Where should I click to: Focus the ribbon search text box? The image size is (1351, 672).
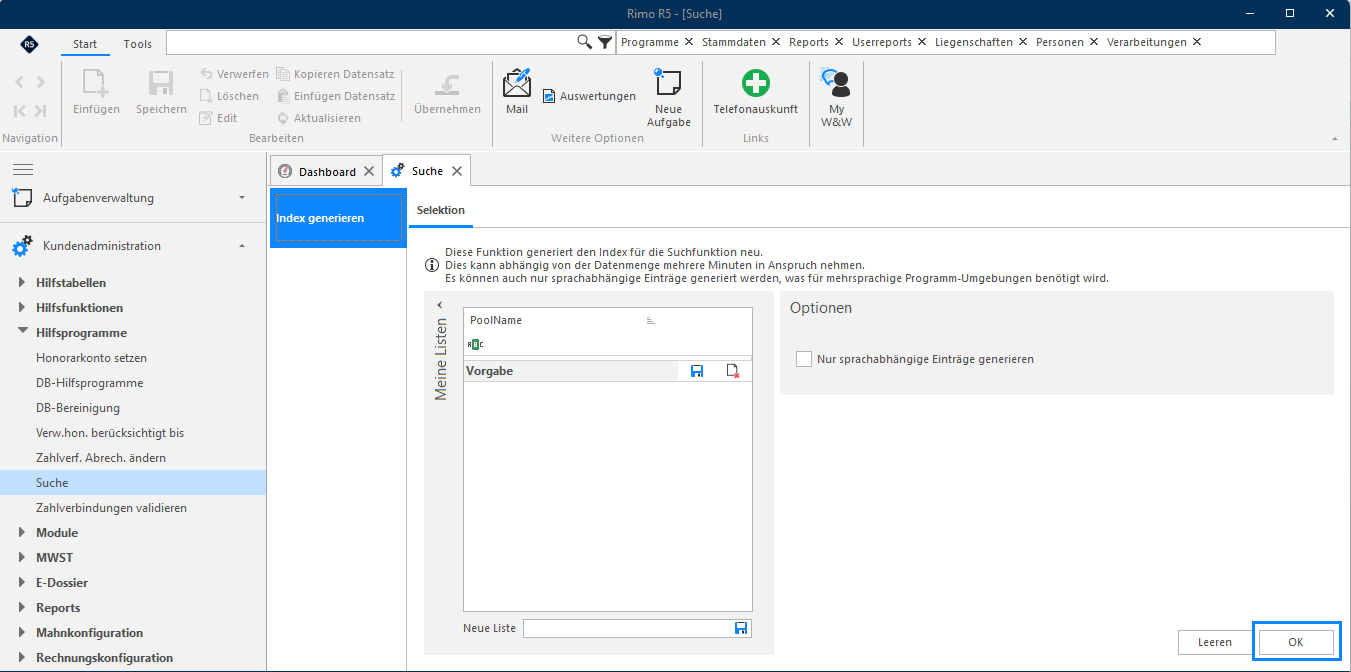click(x=371, y=42)
